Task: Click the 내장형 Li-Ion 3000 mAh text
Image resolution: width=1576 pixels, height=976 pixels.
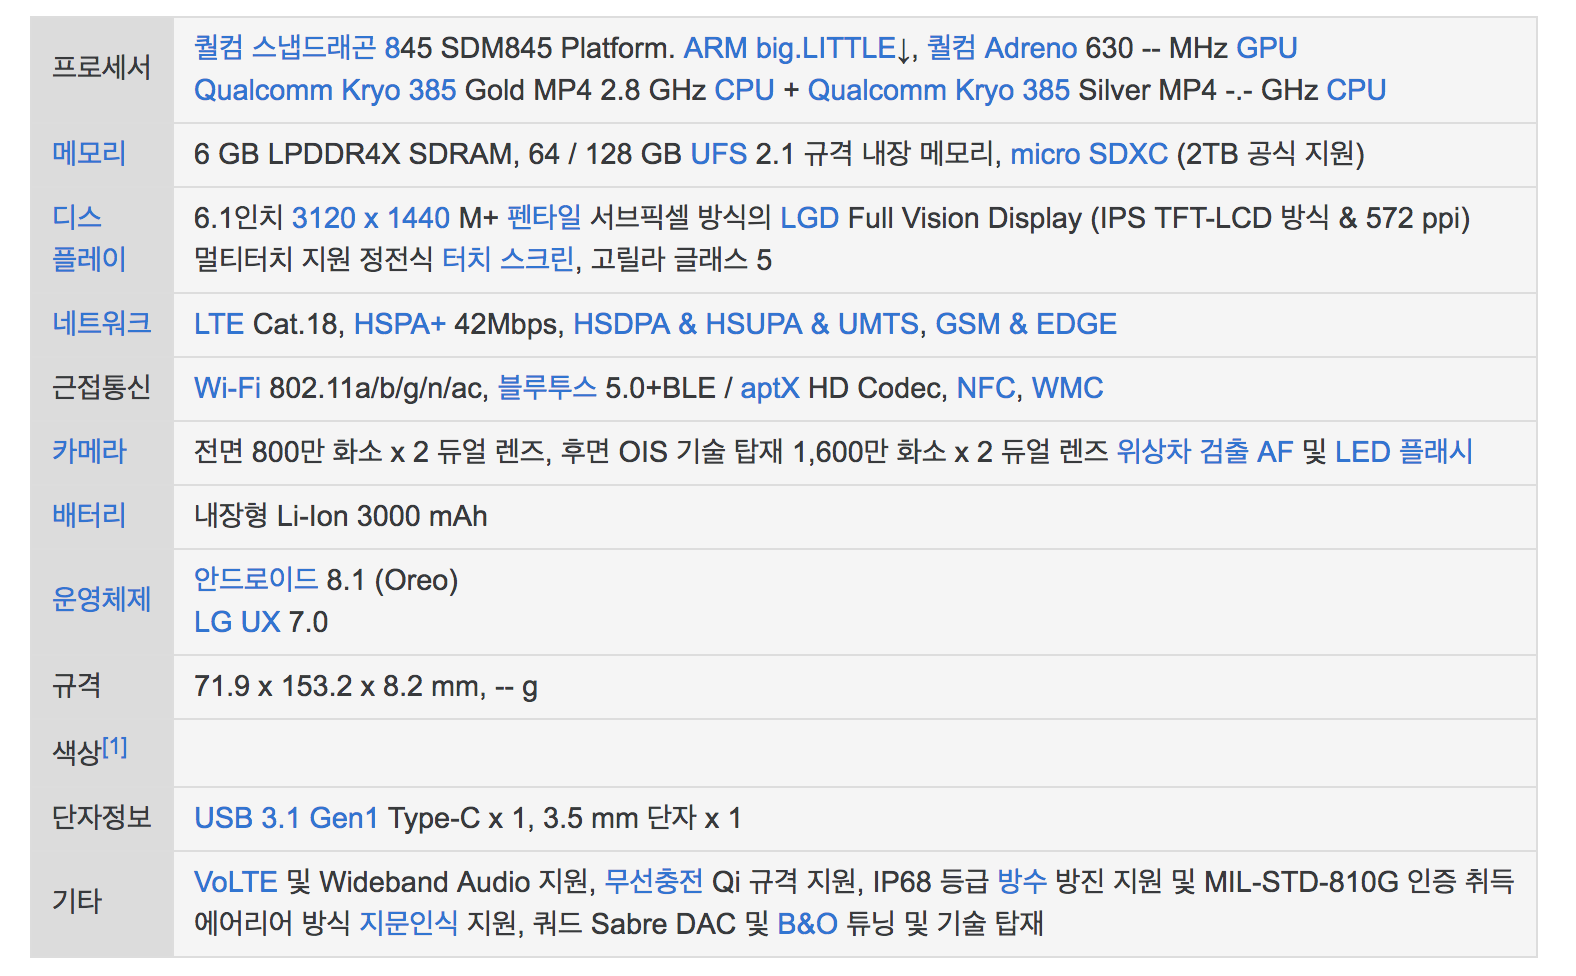Action: [x=341, y=516]
